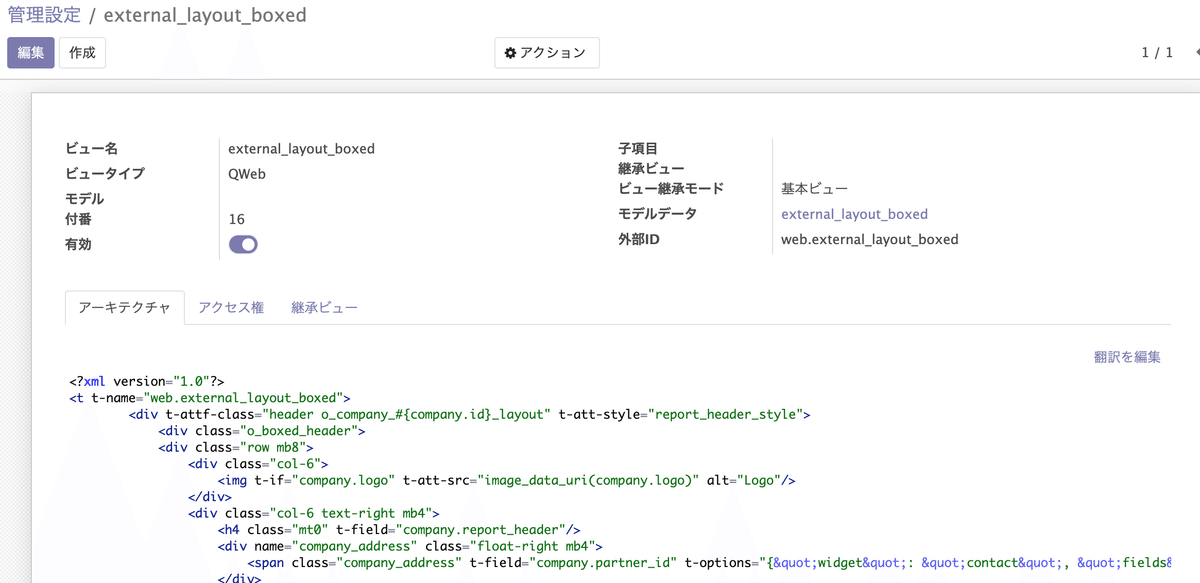Click the 付番 value 16

238,218
